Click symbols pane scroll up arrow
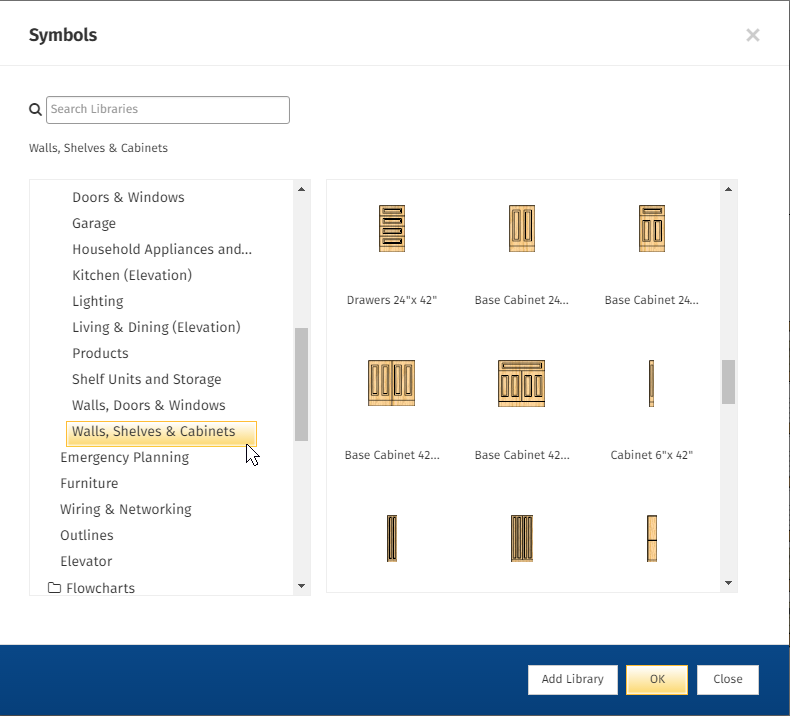This screenshot has width=790, height=716. click(x=729, y=189)
